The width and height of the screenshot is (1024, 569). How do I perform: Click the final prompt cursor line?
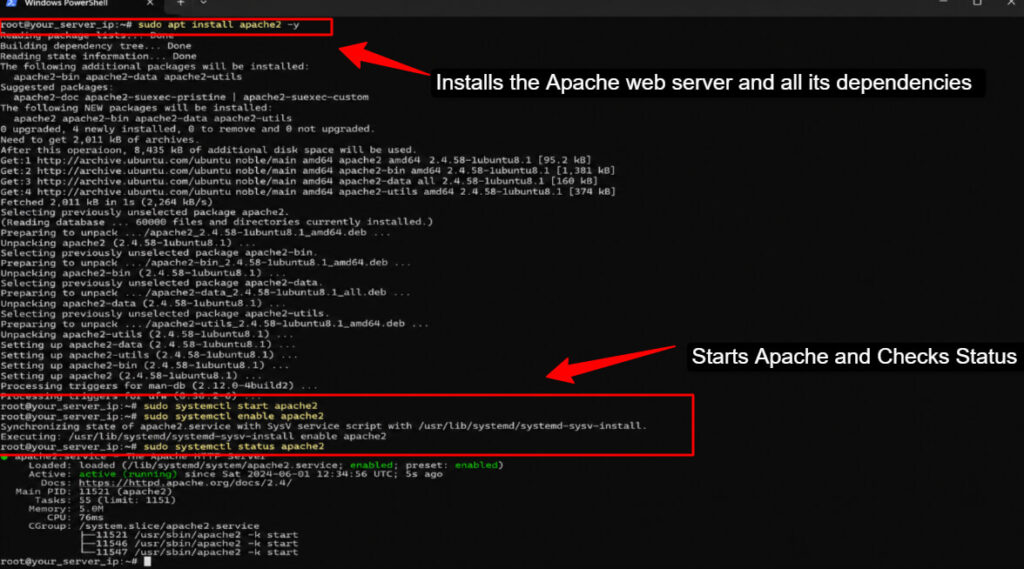[76, 562]
